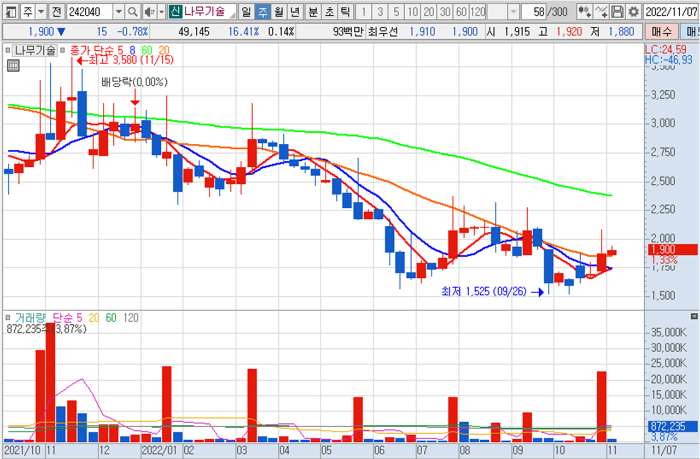Click the small square before 종가 단순 legend

click(x=63, y=50)
